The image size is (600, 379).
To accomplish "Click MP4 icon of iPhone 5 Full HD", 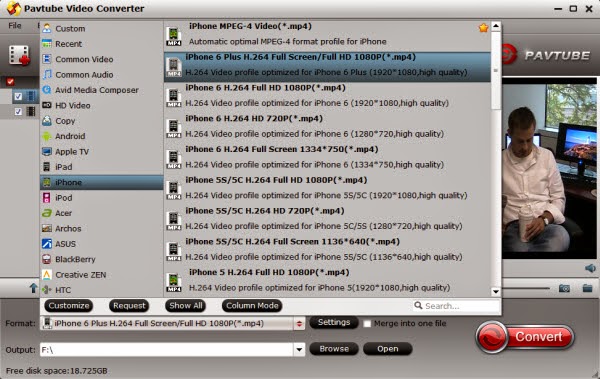I will (x=174, y=283).
